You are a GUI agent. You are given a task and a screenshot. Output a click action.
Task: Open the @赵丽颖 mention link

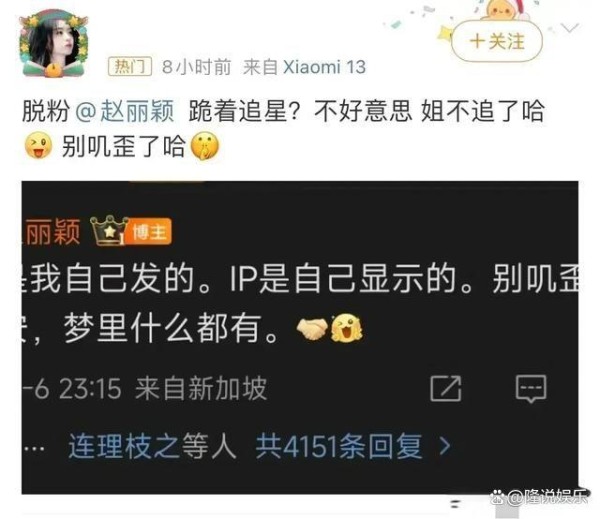click(125, 111)
